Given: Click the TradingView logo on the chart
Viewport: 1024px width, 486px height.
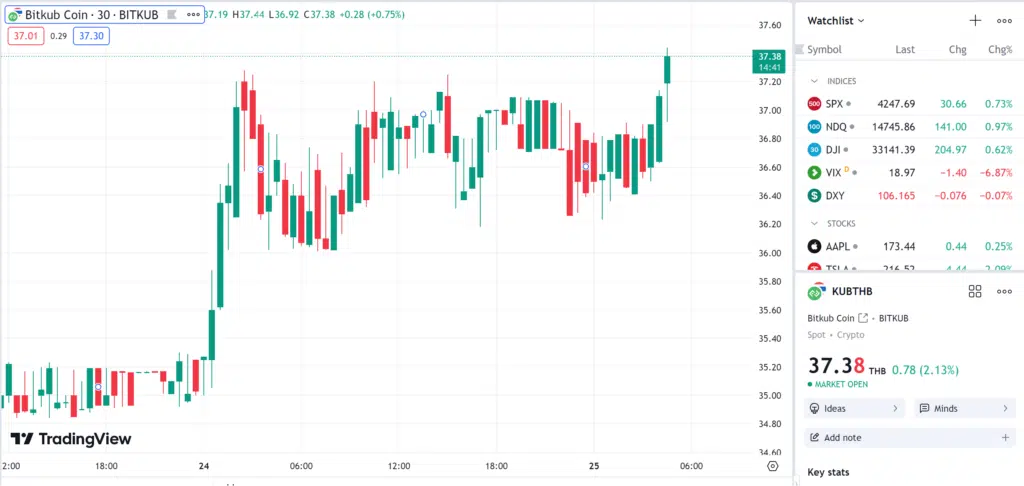Looking at the screenshot, I should tap(71, 439).
